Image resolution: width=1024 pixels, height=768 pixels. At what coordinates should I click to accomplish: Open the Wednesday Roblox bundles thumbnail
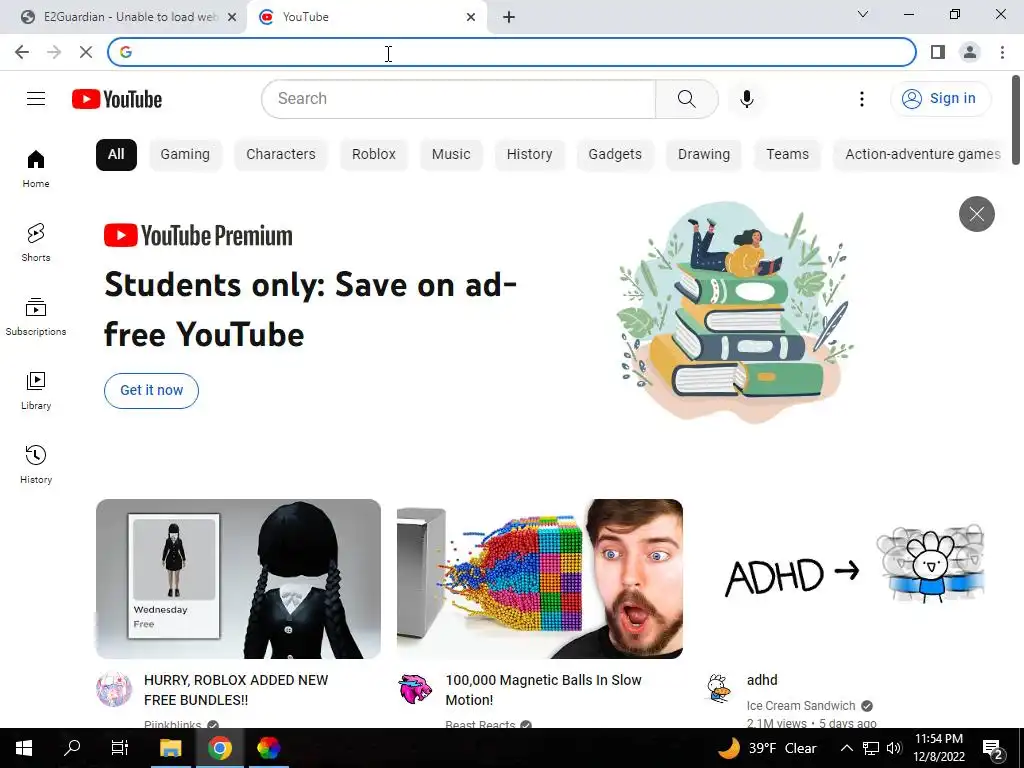pos(238,579)
